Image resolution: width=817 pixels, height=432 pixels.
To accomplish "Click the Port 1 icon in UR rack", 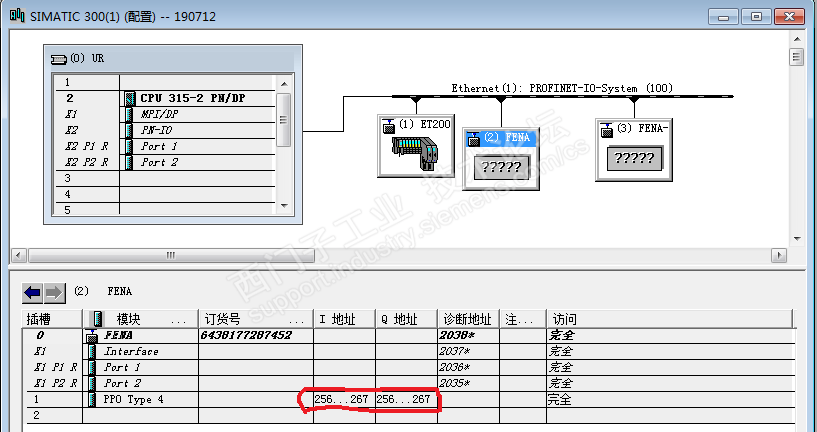I will click(129, 146).
